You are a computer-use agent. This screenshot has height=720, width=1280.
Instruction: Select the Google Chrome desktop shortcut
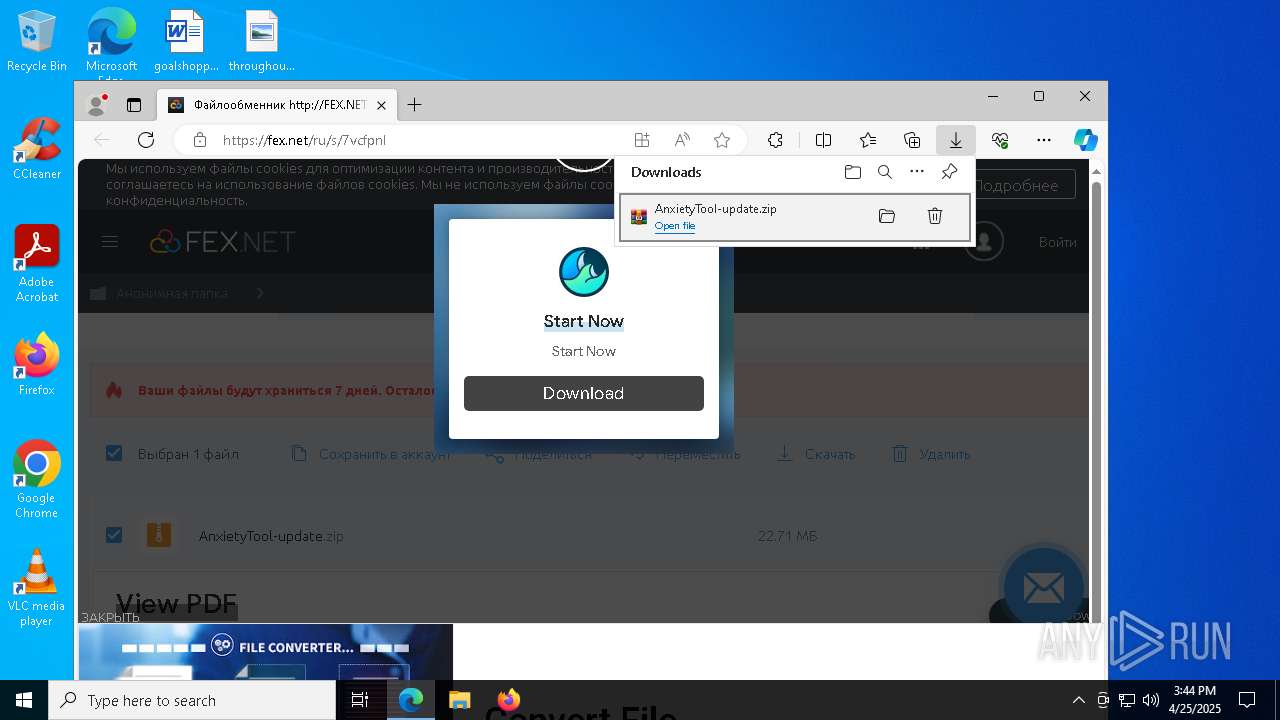tap(37, 479)
